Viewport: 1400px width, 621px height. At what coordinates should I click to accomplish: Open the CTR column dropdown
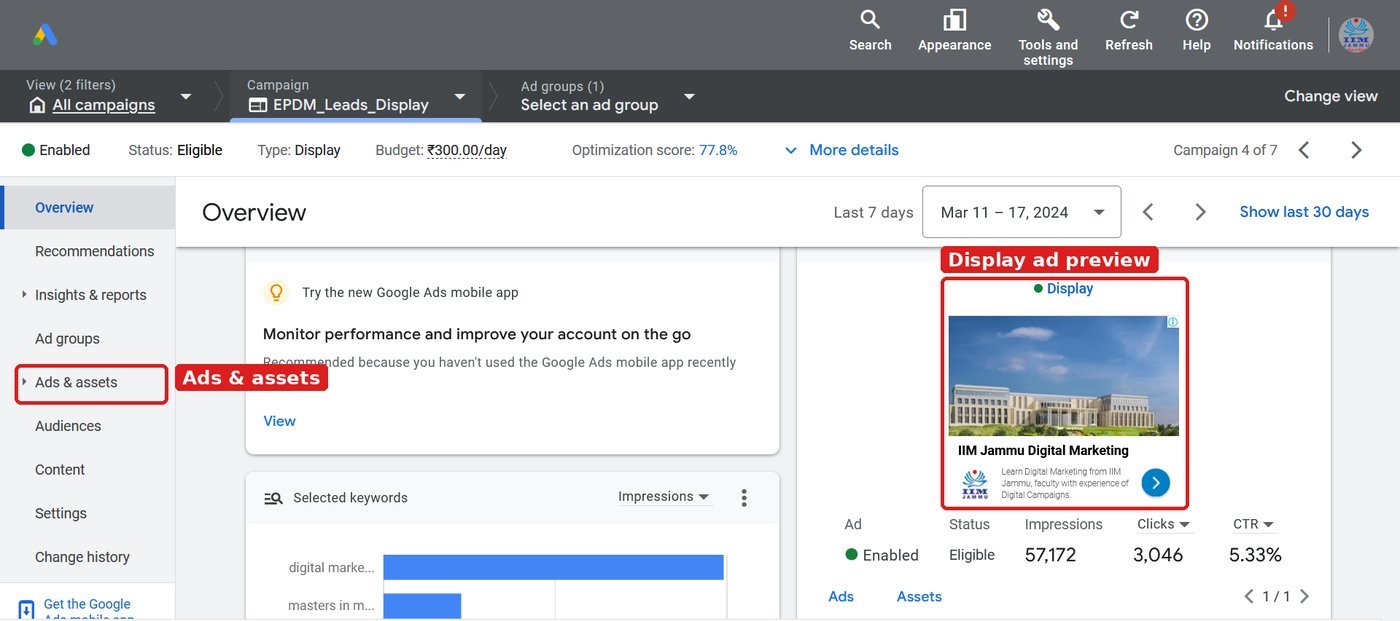click(1253, 524)
